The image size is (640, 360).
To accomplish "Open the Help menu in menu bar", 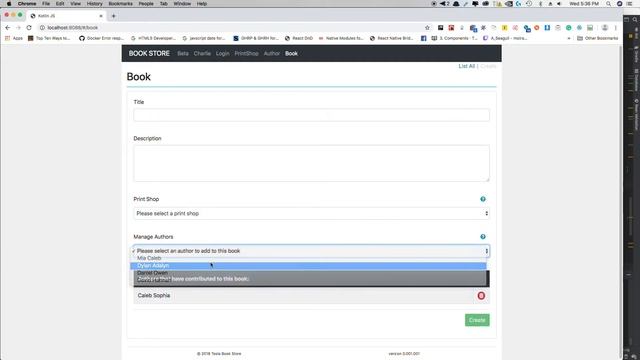I will click(202, 4).
